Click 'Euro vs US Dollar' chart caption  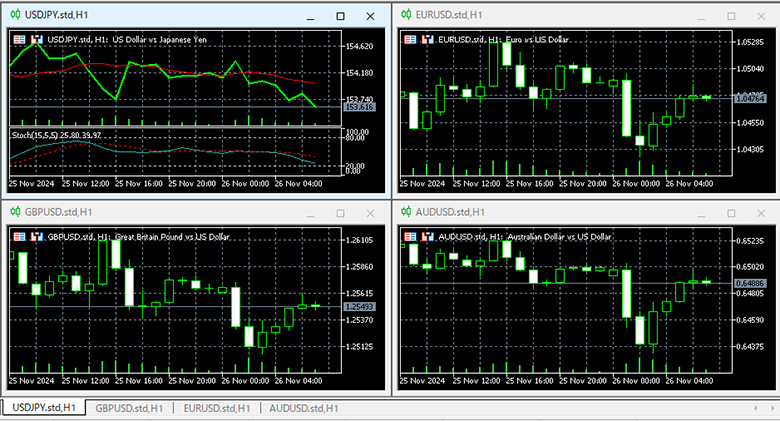[x=536, y=39]
